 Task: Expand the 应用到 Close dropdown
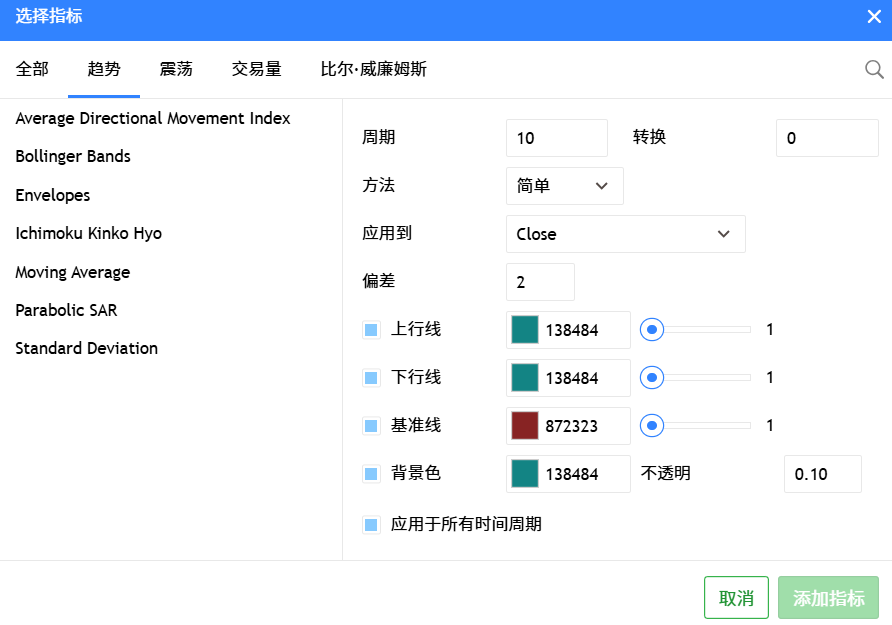coord(625,234)
